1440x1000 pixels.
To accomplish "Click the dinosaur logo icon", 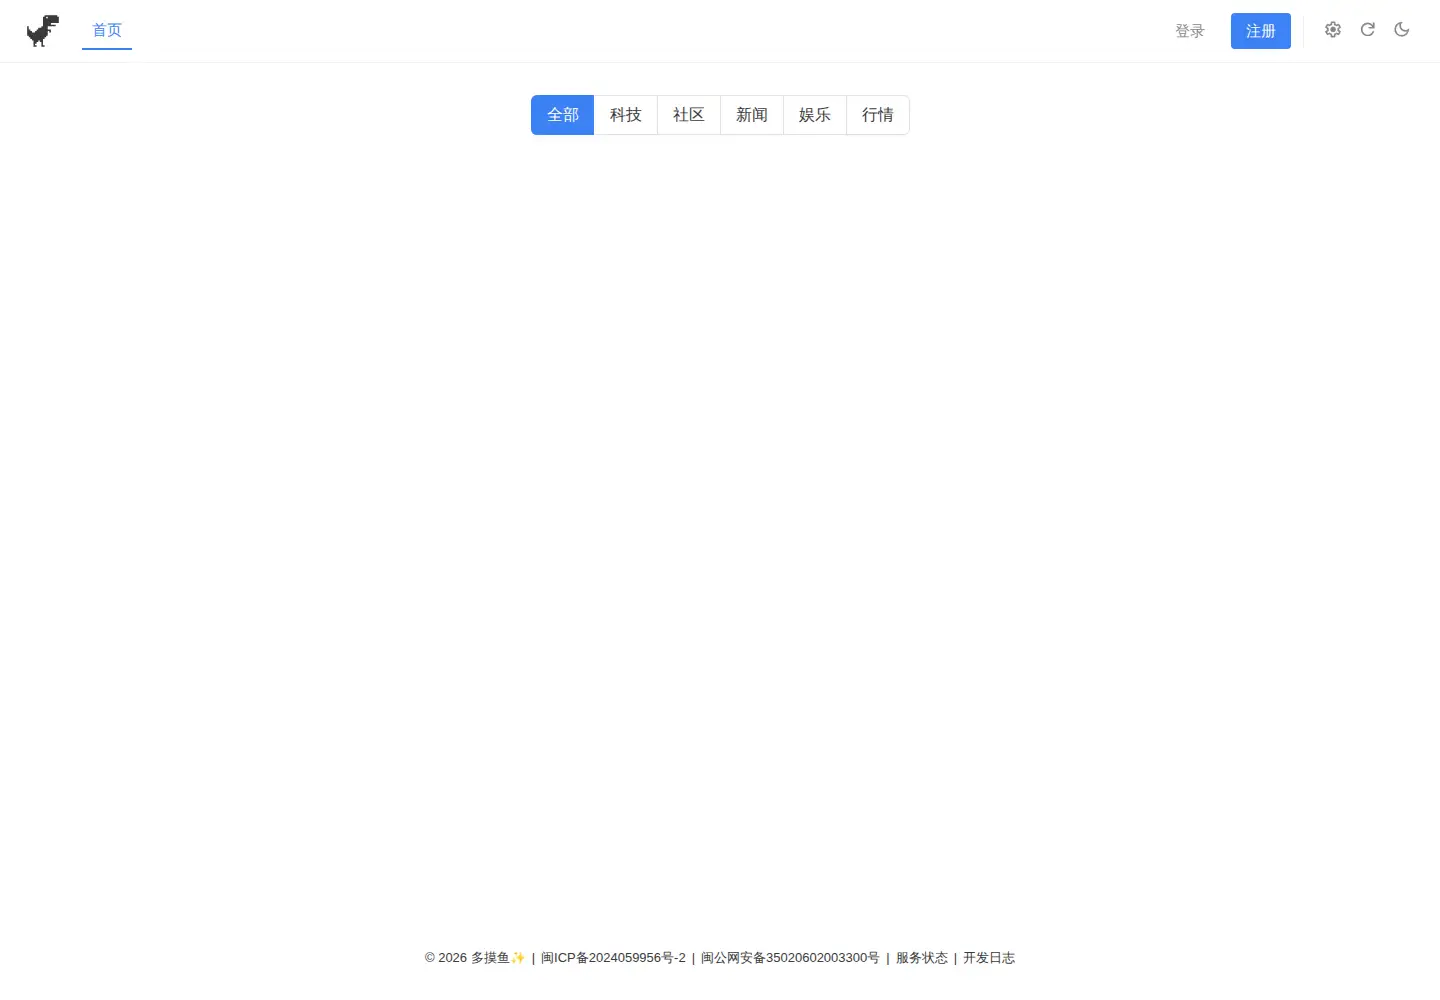I will click(43, 31).
